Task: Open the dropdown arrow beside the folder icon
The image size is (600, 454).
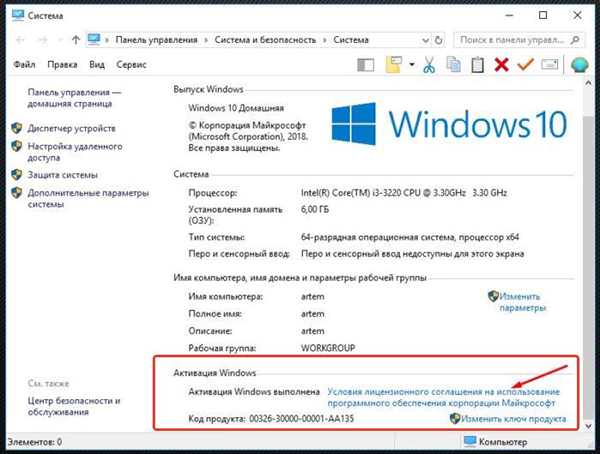Action: (412, 64)
